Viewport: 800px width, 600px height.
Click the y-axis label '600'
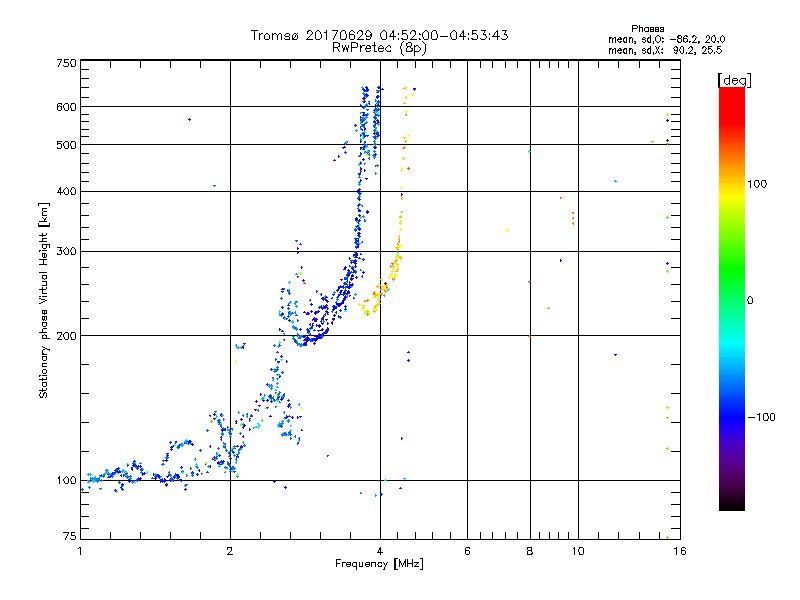click(x=66, y=107)
